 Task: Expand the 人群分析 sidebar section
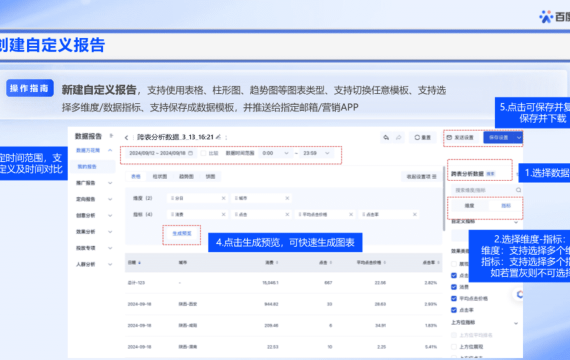[110, 264]
